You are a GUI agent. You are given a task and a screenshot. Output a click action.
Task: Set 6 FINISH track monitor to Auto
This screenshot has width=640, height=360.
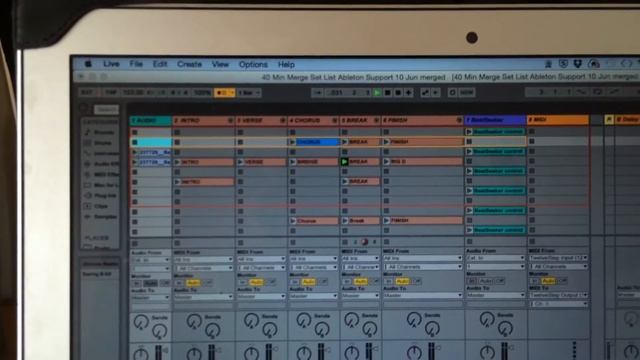[402, 281]
